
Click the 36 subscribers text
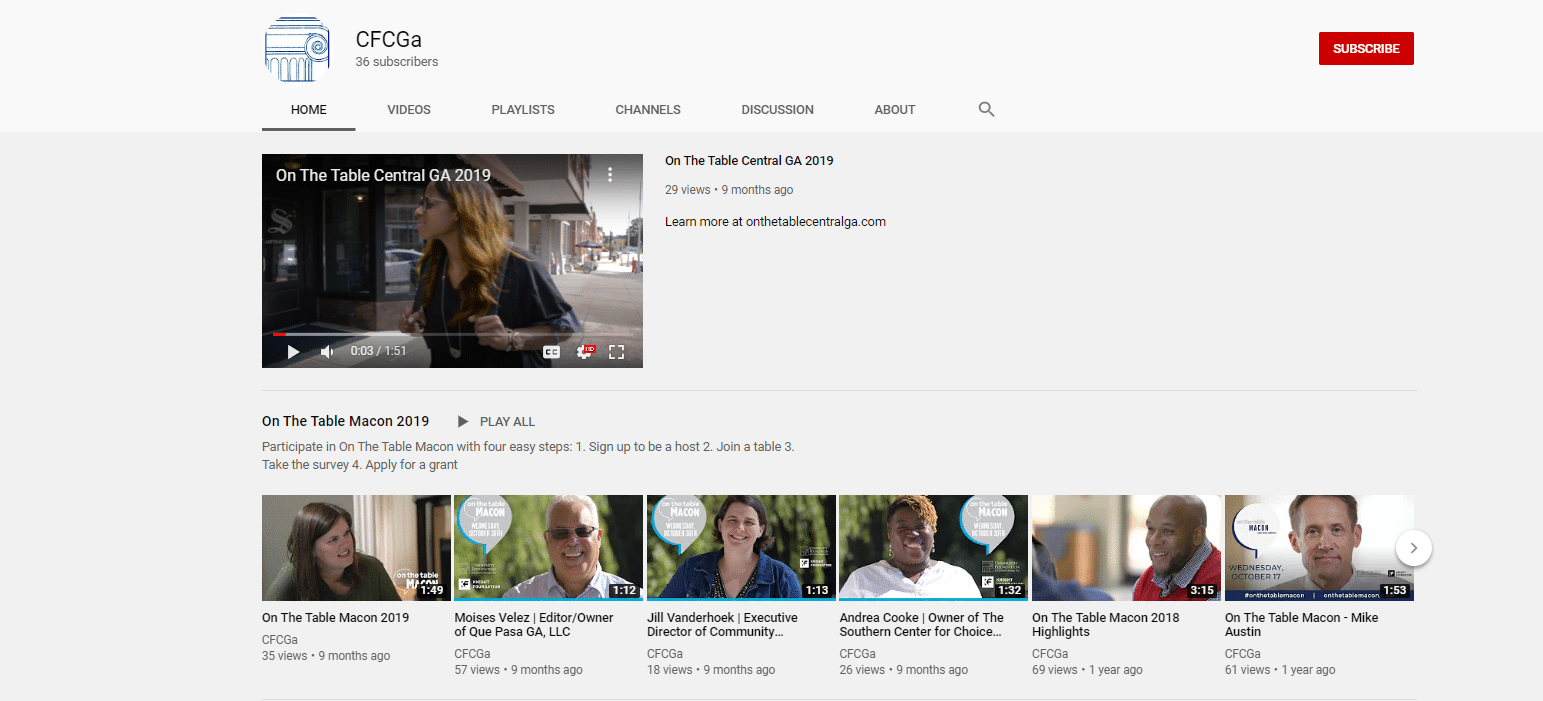pyautogui.click(x=397, y=62)
